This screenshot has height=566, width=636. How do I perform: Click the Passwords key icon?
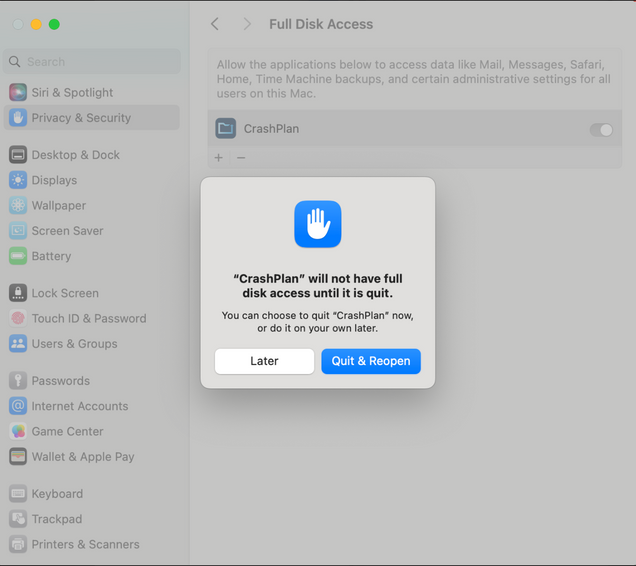point(18,381)
